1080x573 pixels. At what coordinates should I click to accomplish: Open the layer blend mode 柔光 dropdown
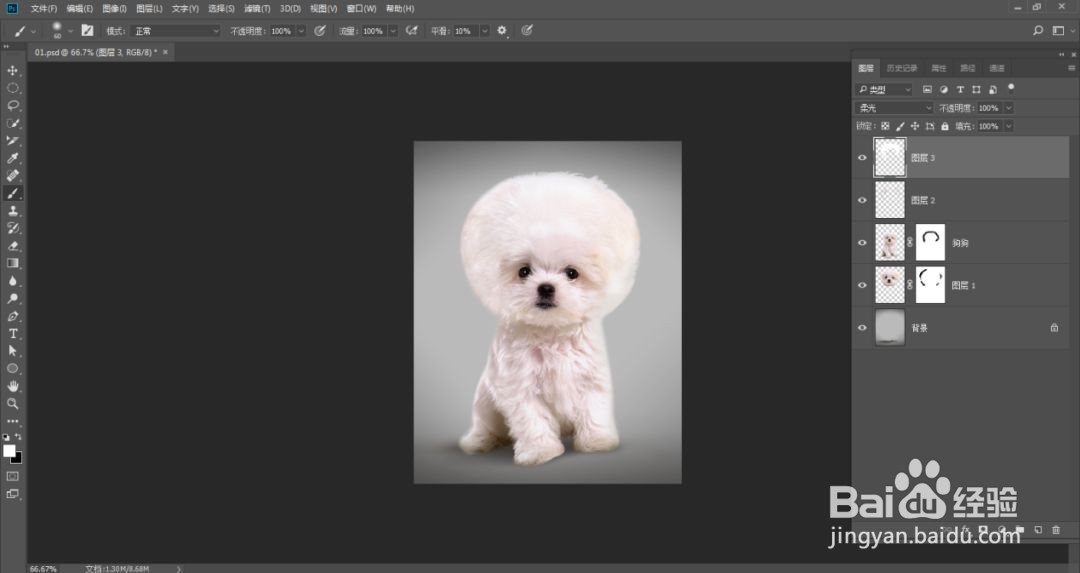pyautogui.click(x=894, y=108)
